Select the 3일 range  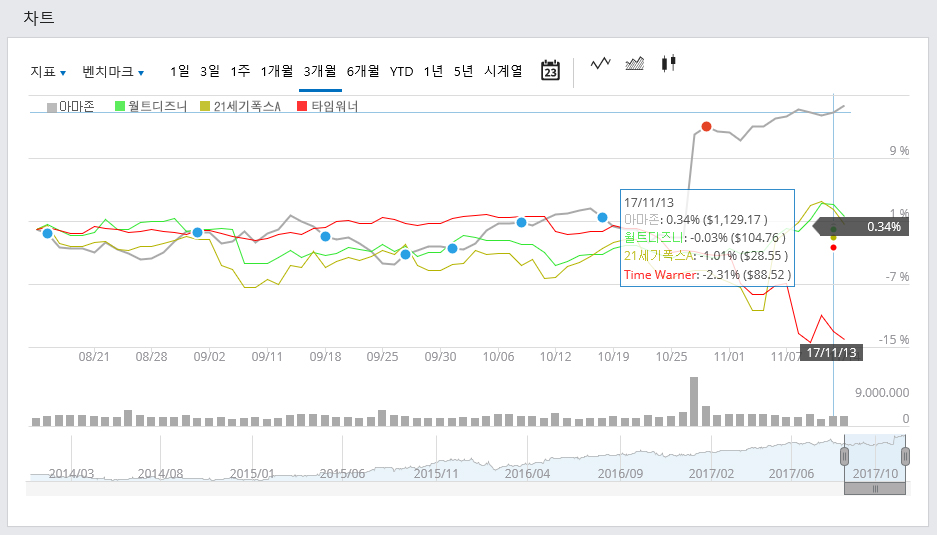(x=210, y=71)
